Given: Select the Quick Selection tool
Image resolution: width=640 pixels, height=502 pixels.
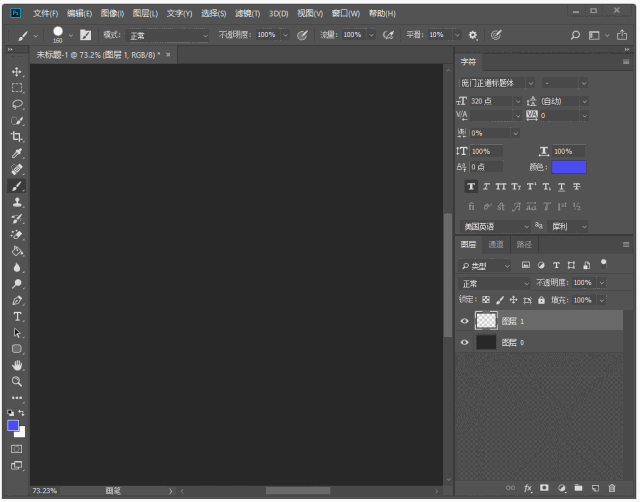Looking at the screenshot, I should (17, 120).
